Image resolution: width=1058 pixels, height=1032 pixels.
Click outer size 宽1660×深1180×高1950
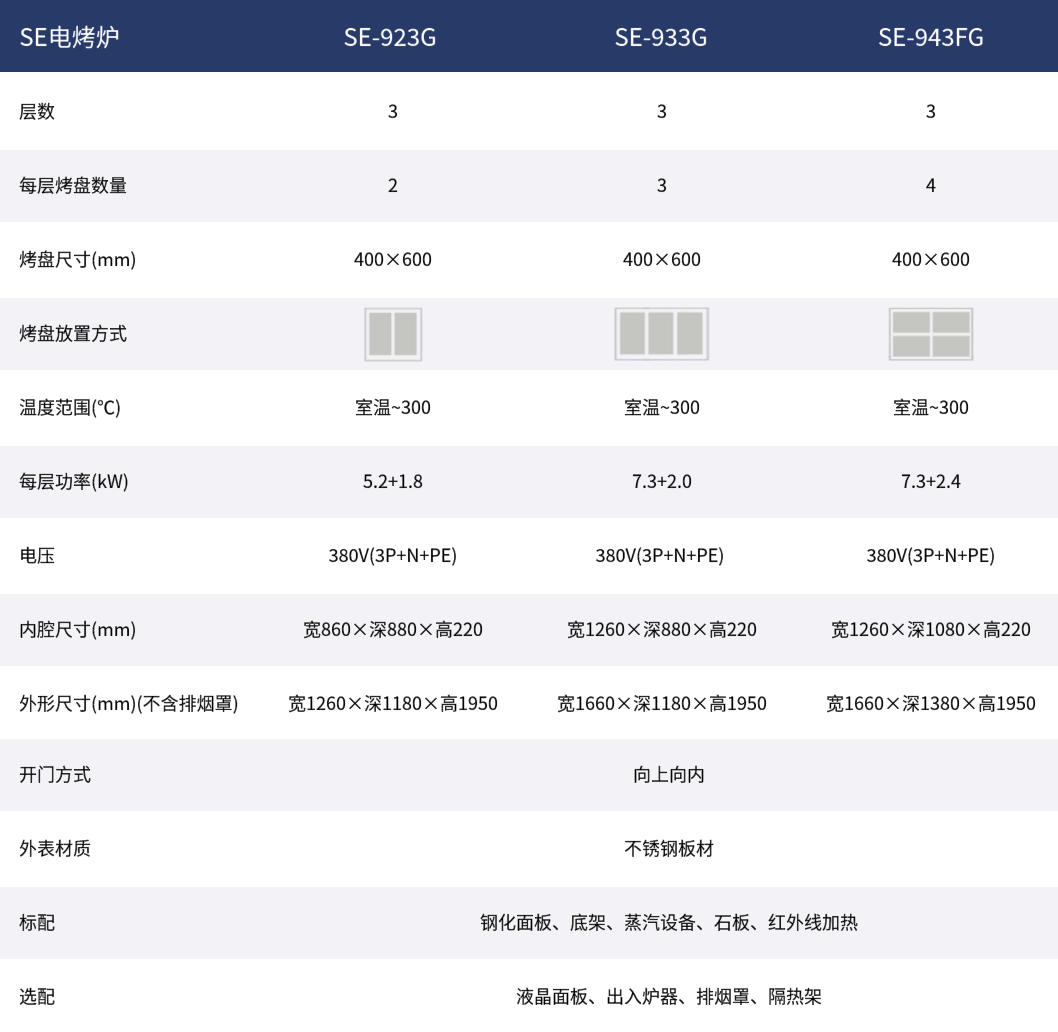(661, 704)
